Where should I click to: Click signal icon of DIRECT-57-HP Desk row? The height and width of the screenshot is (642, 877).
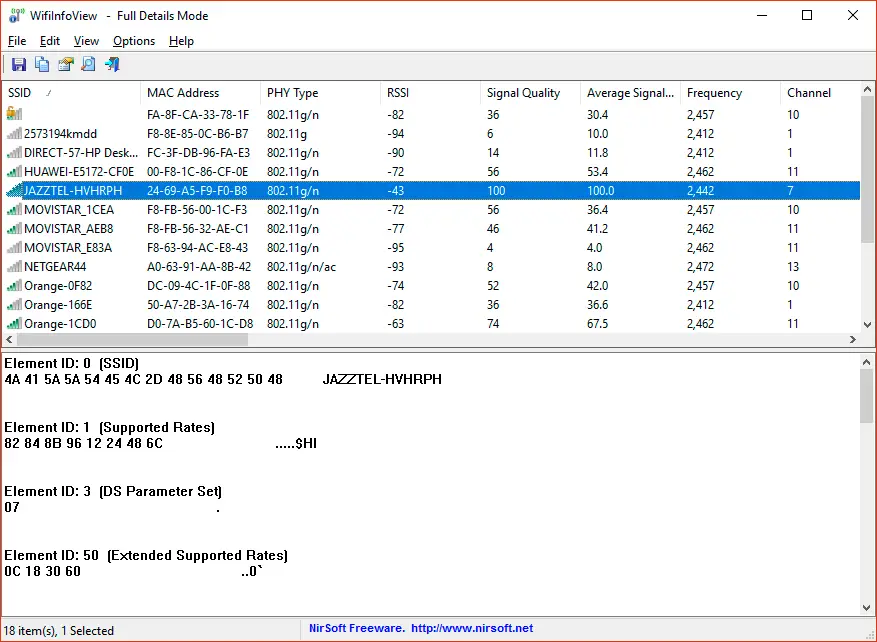click(x=14, y=153)
